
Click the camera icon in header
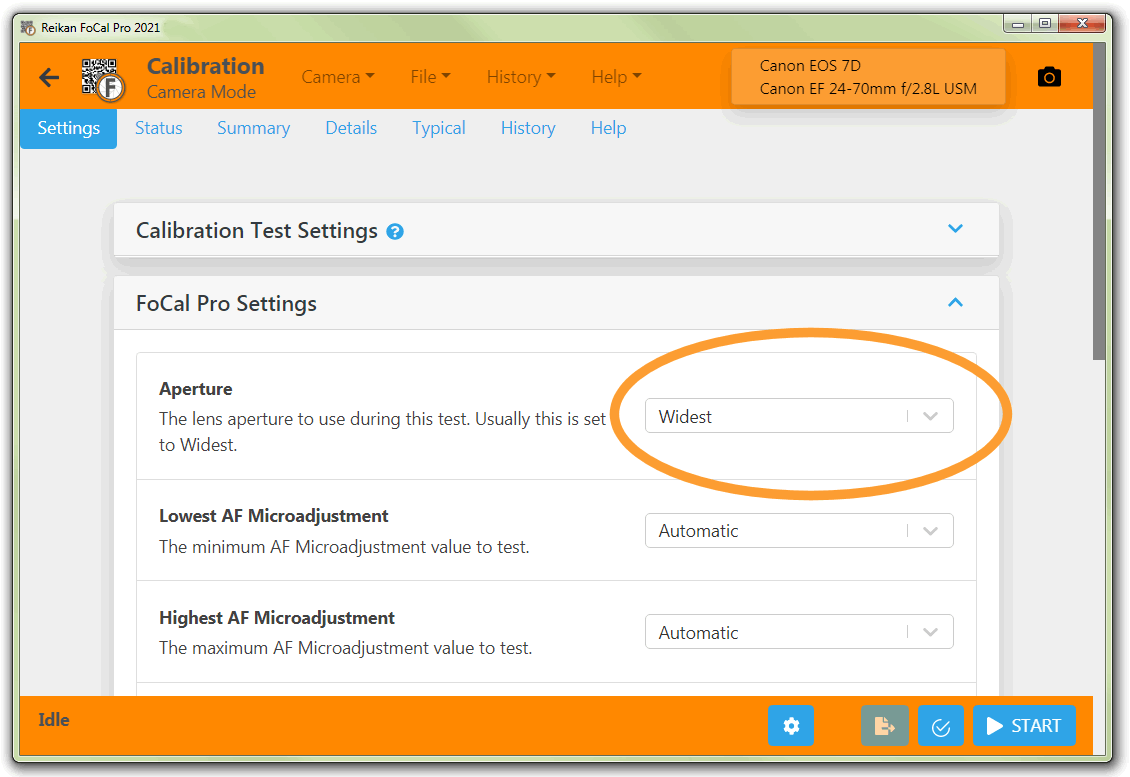pyautogui.click(x=1049, y=76)
